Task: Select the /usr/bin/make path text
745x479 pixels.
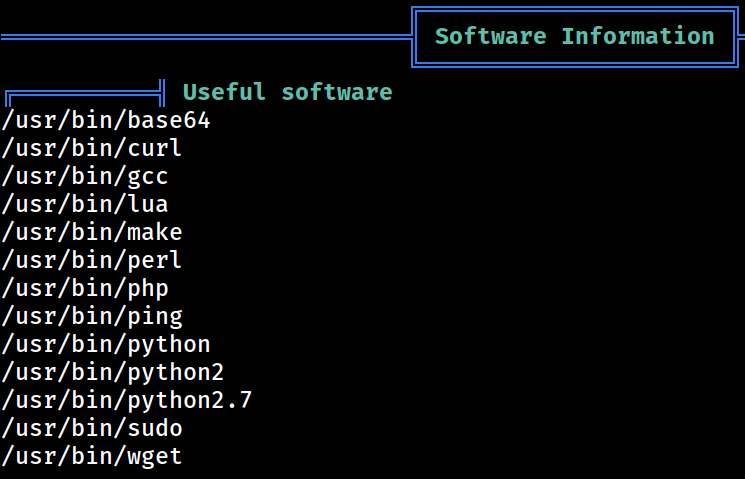Action: tap(92, 232)
